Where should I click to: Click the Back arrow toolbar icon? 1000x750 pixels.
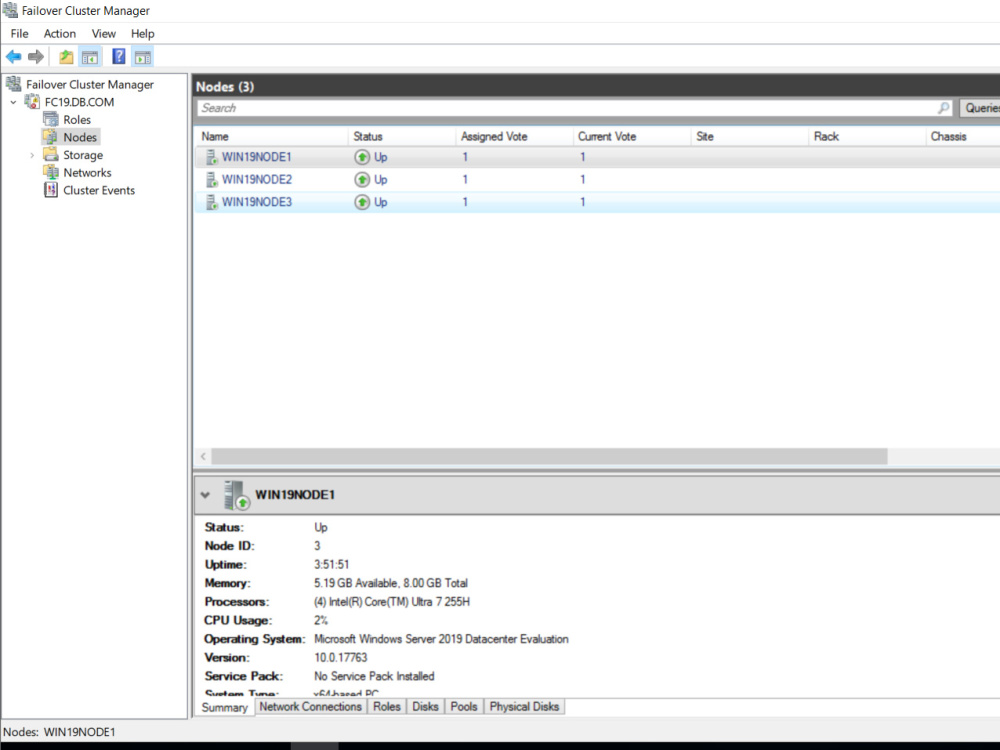pos(13,57)
